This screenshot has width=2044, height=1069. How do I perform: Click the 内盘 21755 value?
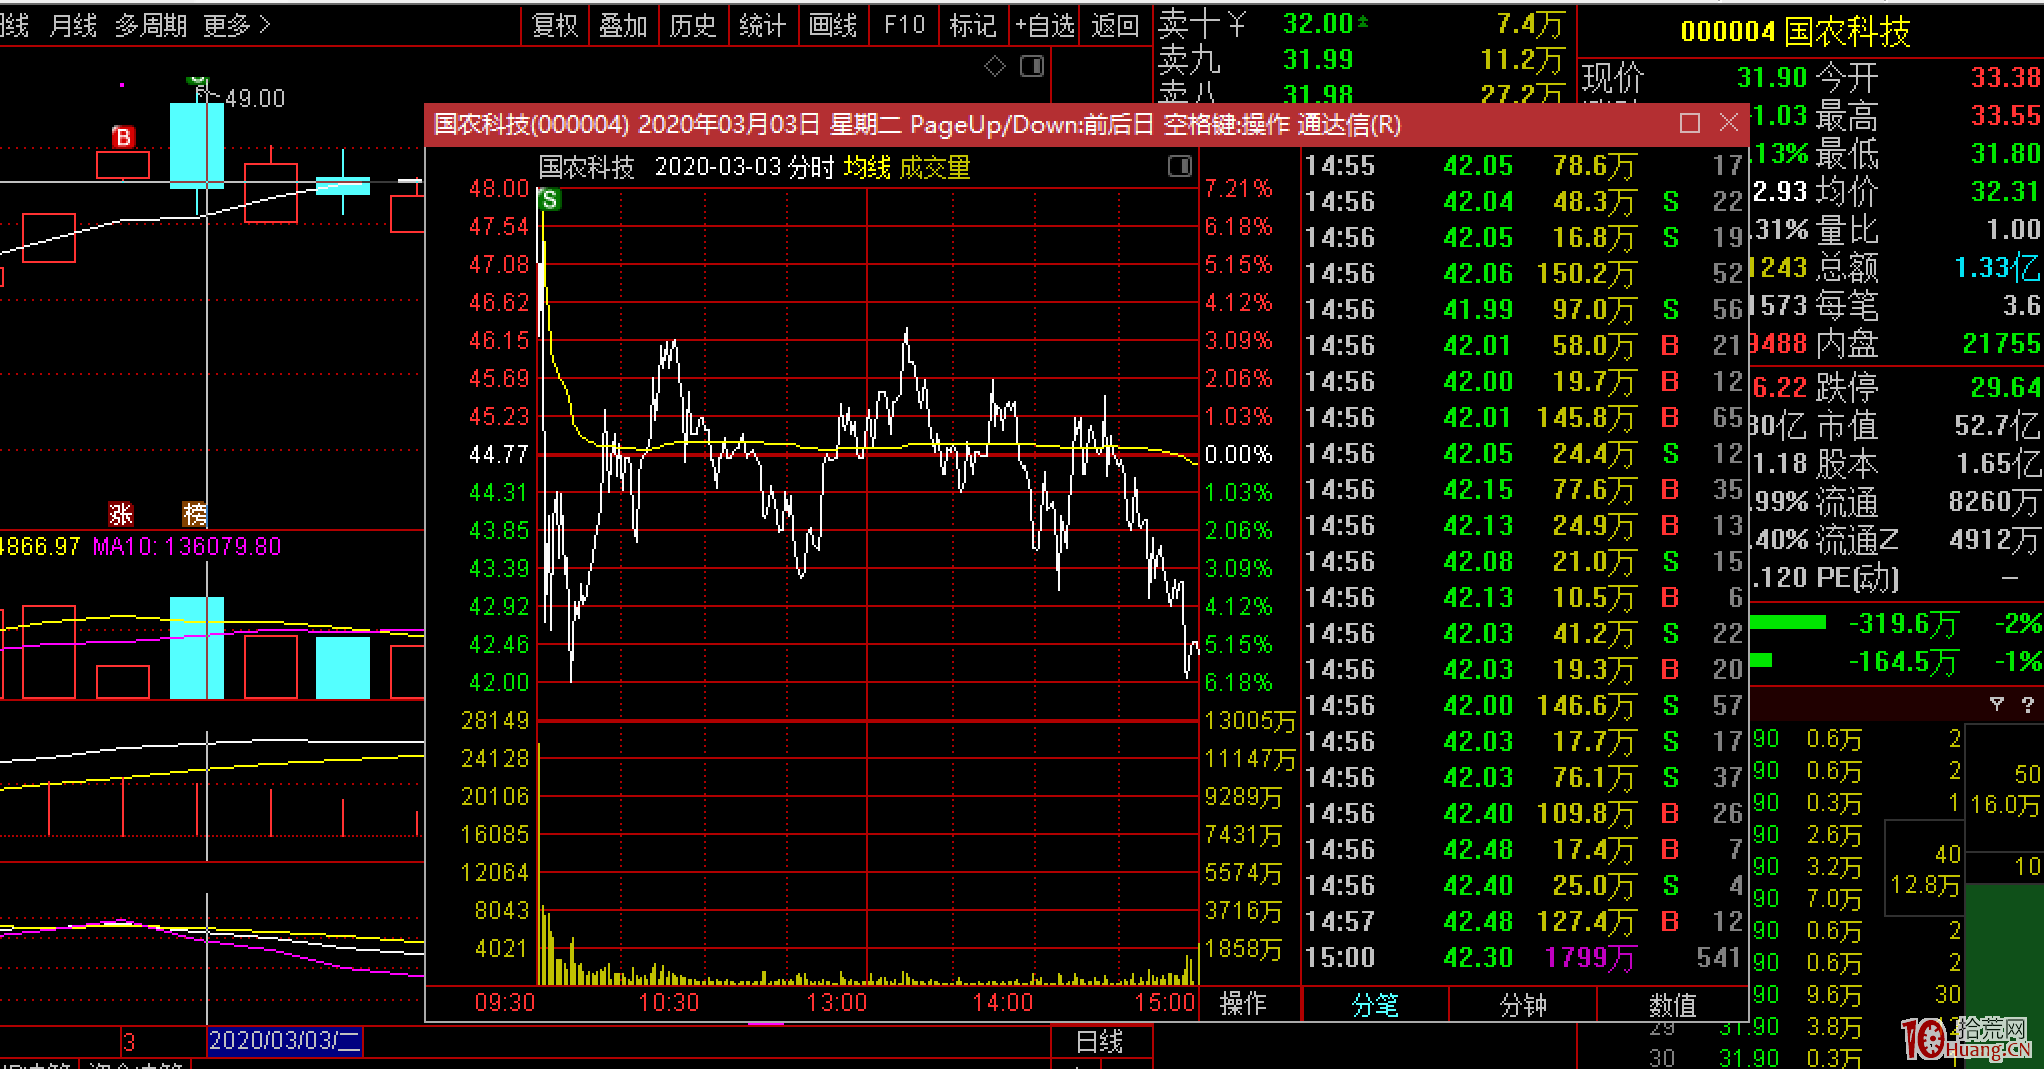tap(2001, 343)
